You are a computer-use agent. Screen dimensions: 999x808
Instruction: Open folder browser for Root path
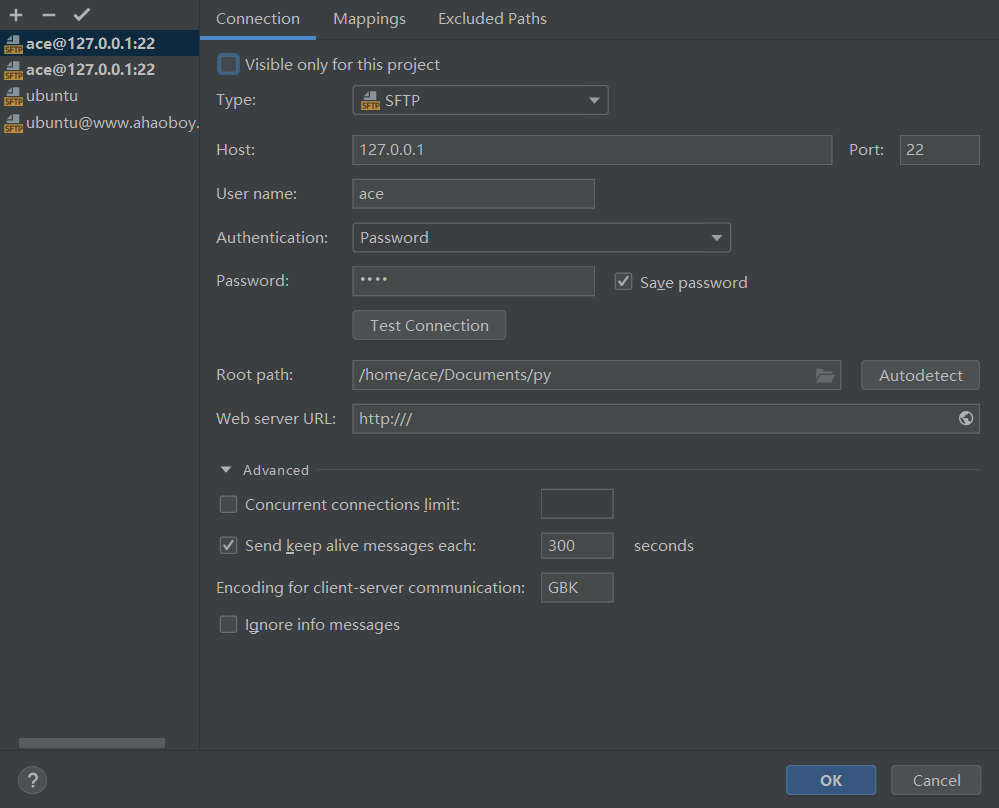(824, 375)
